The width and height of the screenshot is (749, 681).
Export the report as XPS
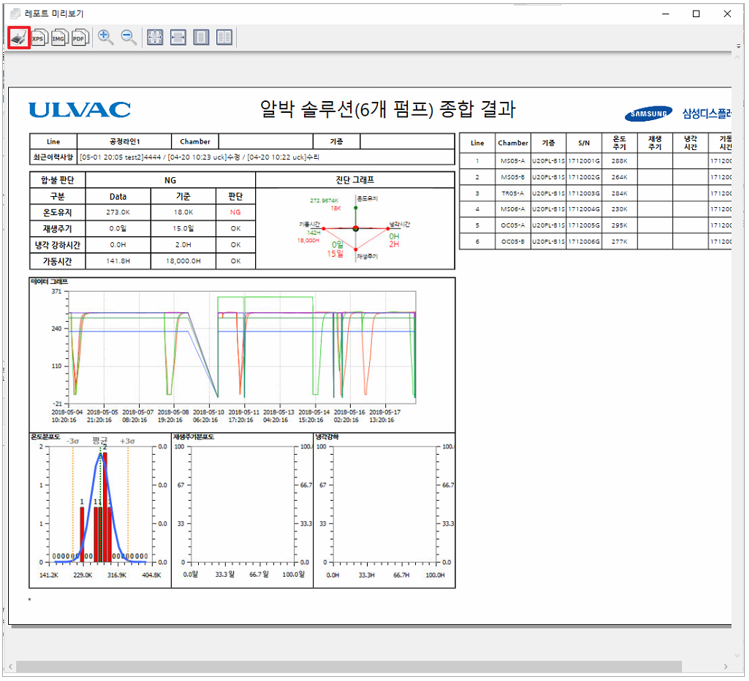tap(39, 37)
